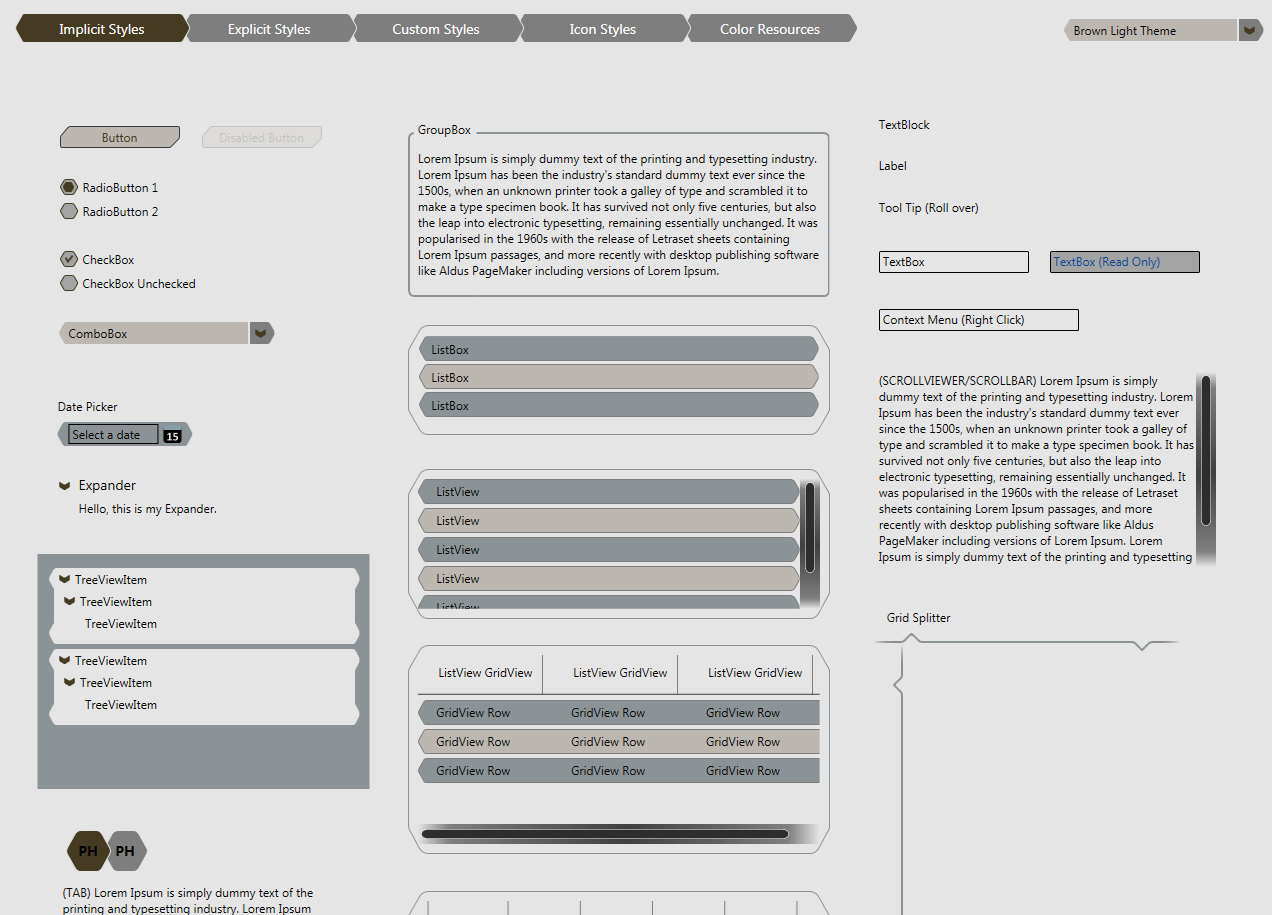Select the first PH hexagon tab

(x=88, y=851)
